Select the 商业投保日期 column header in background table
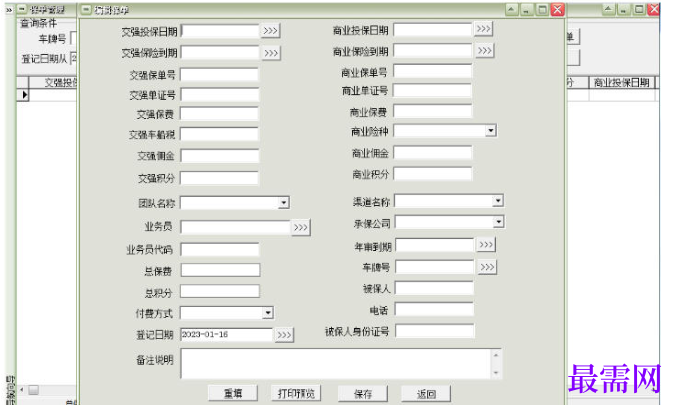 click(621, 82)
